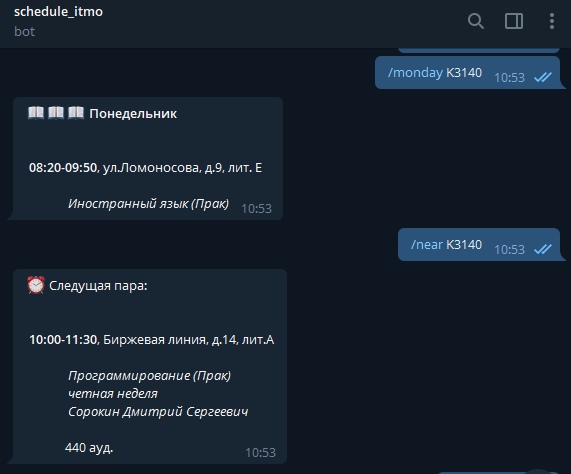Screen dimensions: 571x474
Task: Click the 'Следущая пара:' text
Action: coord(98,286)
